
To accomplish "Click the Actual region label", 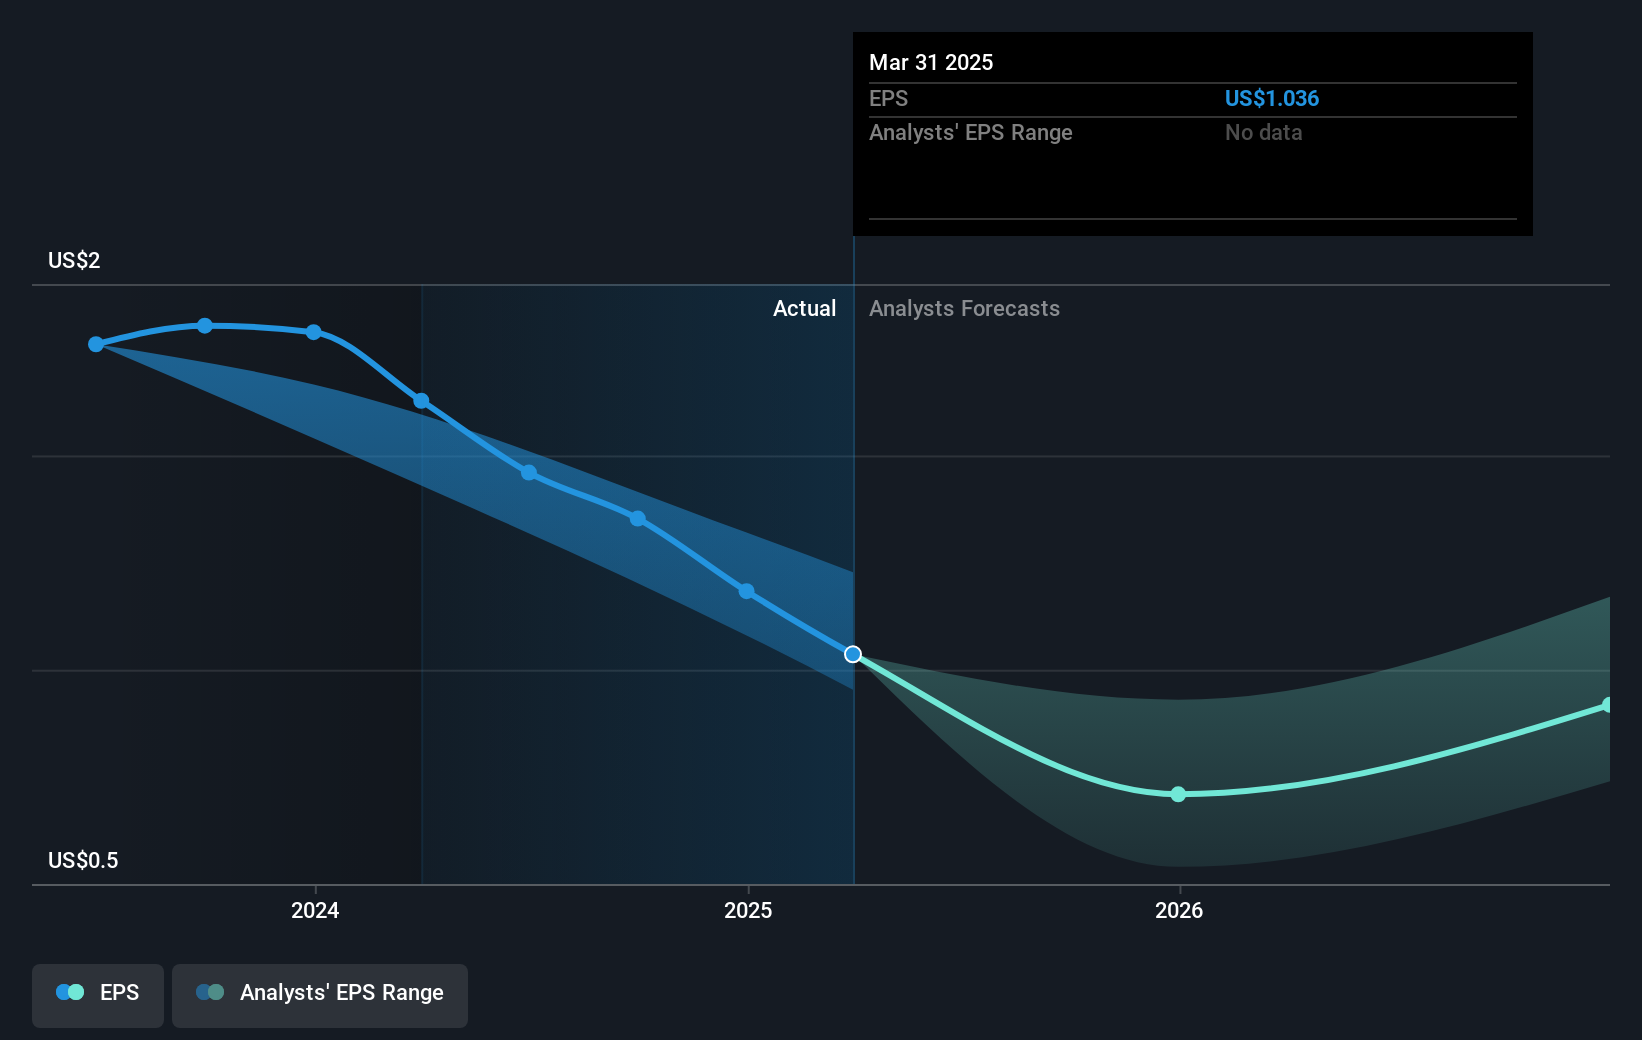I will click(804, 308).
